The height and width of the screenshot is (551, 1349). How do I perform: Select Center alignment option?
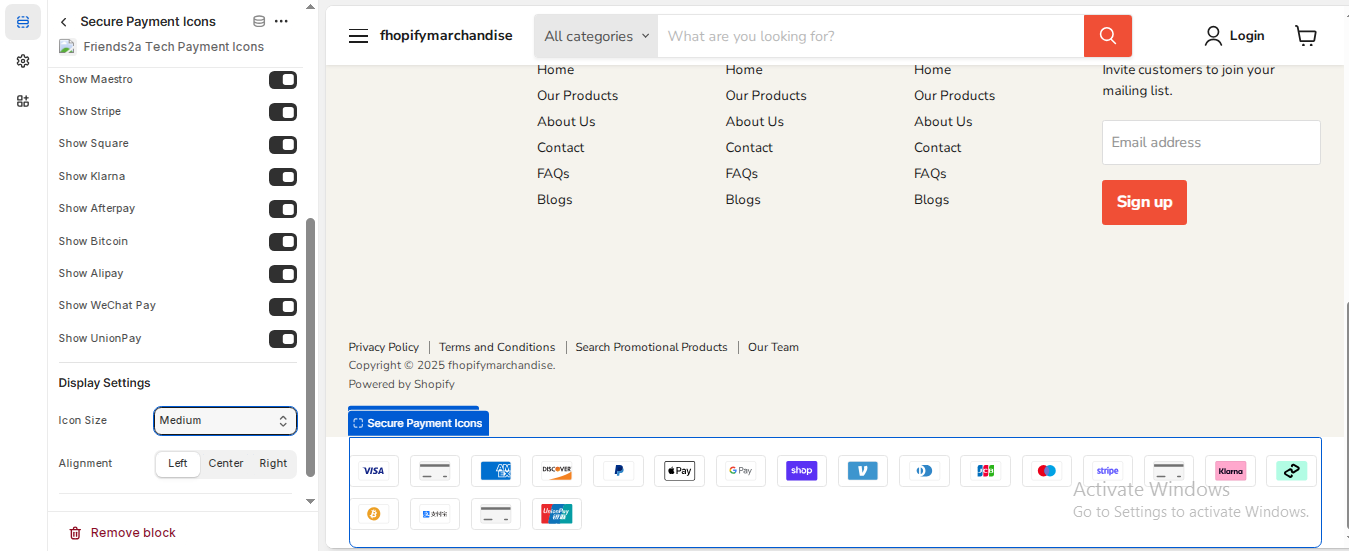click(226, 464)
